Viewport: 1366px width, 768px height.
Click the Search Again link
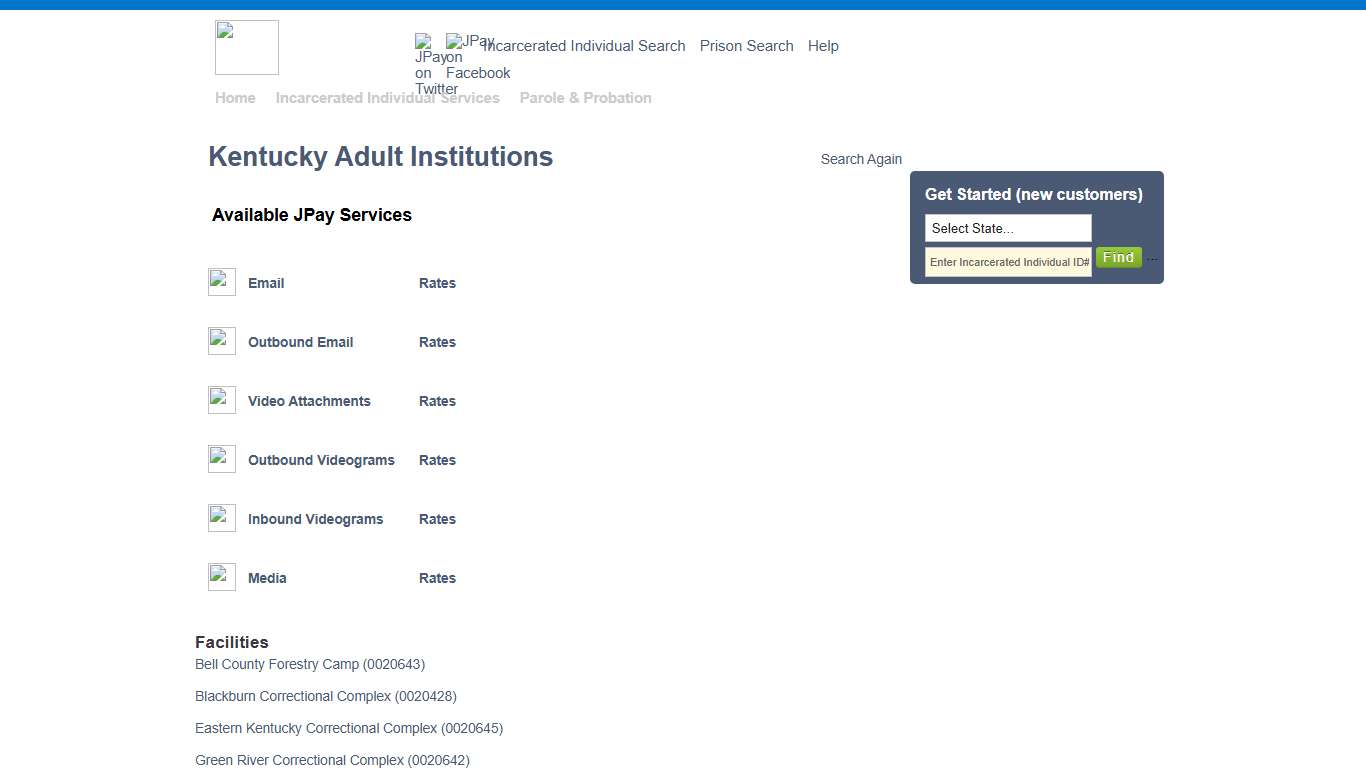tap(861, 159)
